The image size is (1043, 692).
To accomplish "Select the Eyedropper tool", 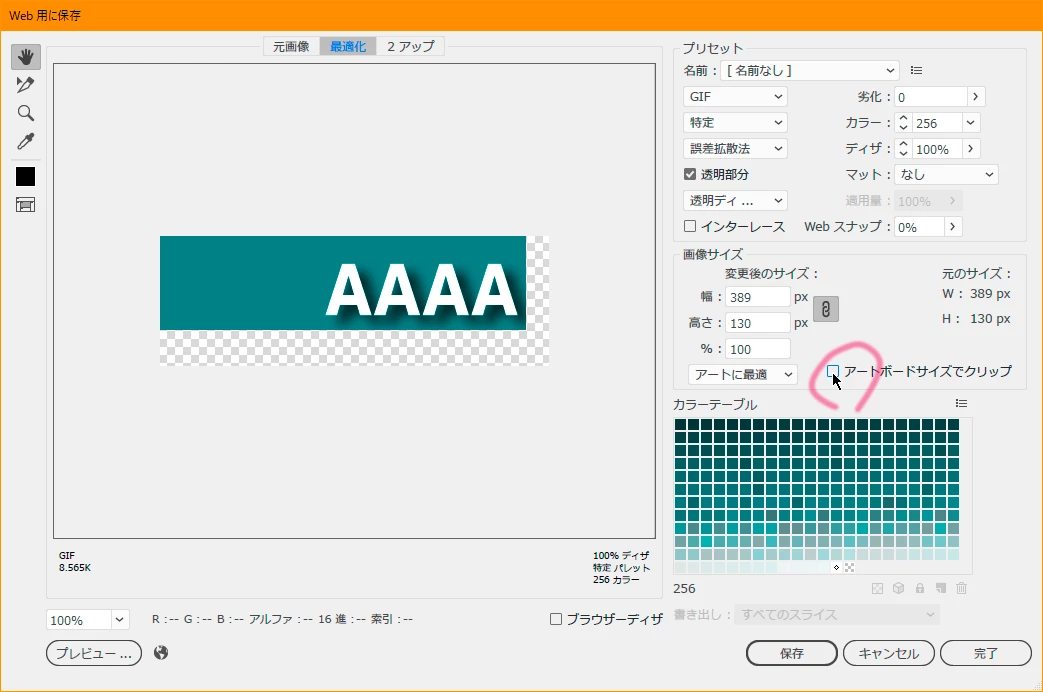I will (x=25, y=141).
